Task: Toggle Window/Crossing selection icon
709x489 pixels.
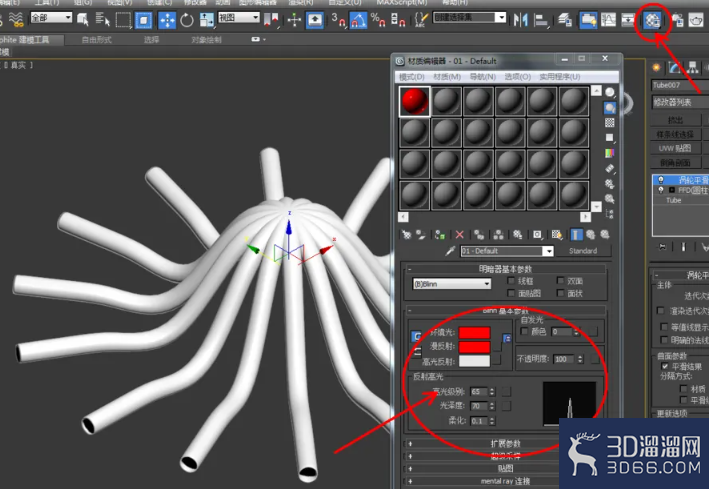Action: [x=143, y=20]
